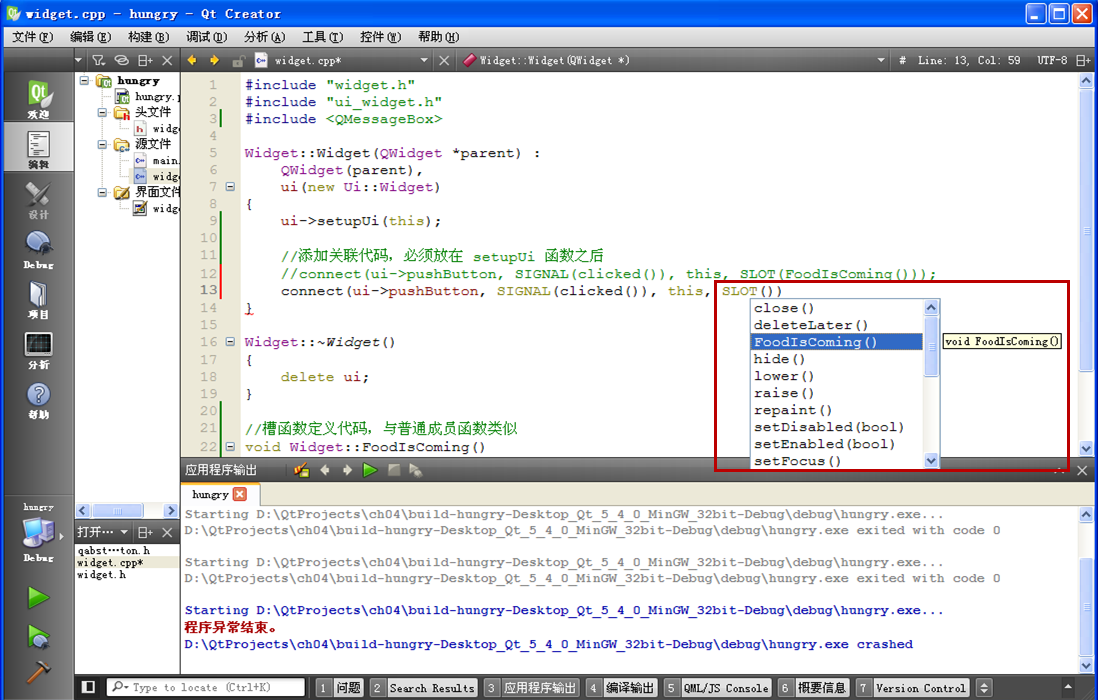
Task: Fold the Widget constructor at line 7
Action: pos(230,187)
